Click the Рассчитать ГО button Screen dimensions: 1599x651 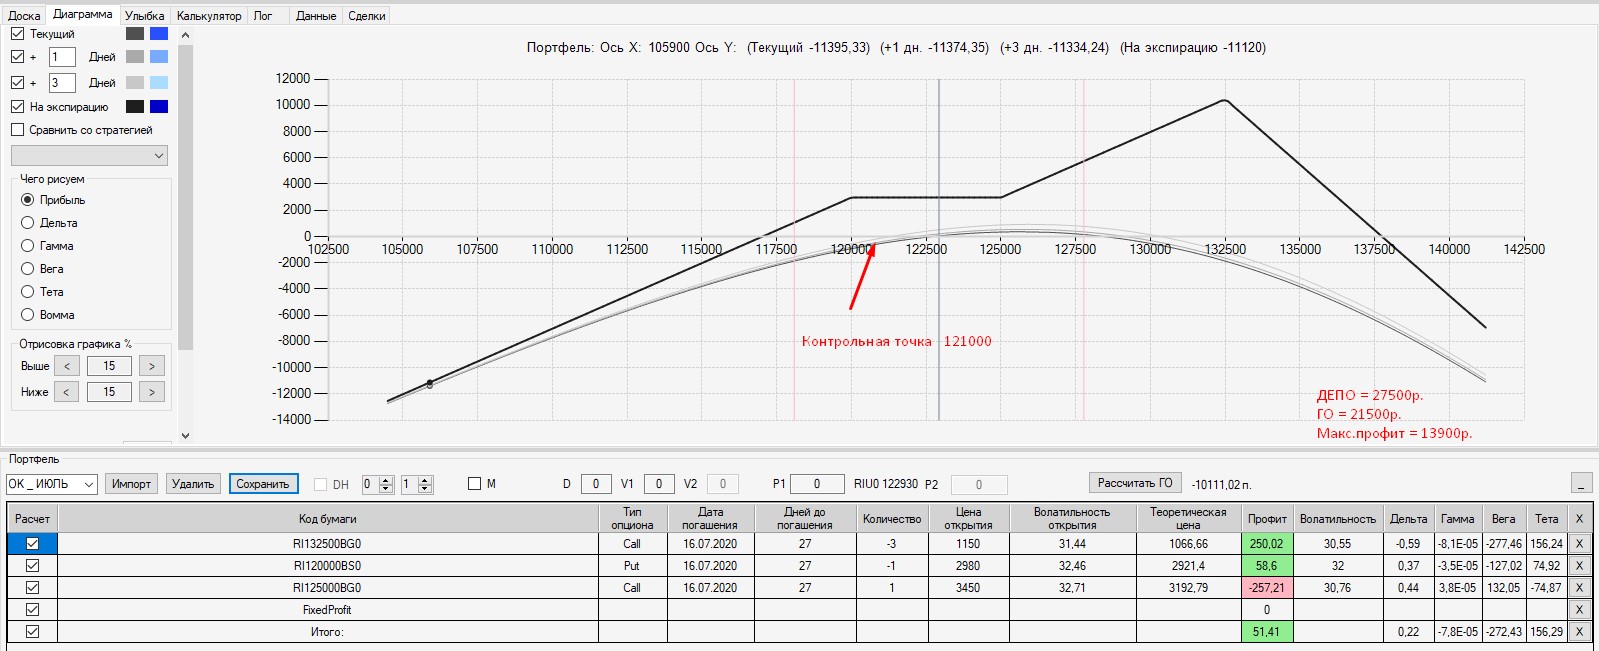click(1135, 483)
